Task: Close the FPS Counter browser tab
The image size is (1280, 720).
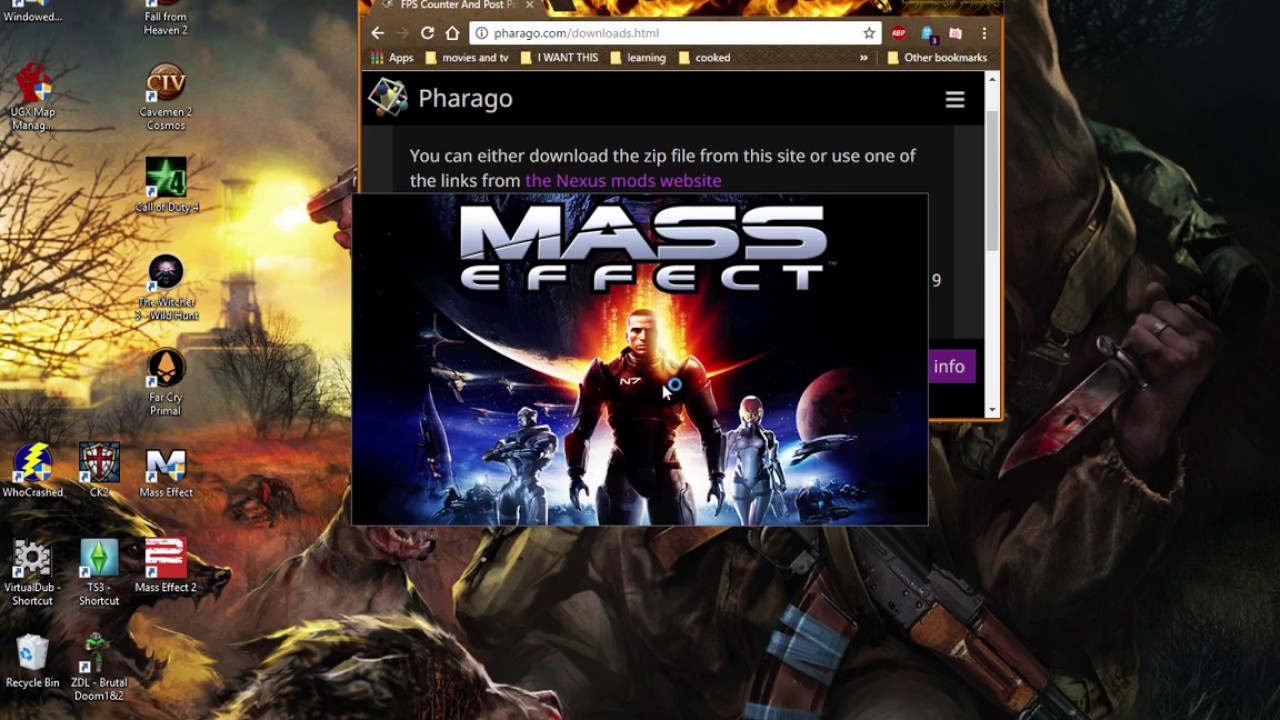Action: [529, 5]
